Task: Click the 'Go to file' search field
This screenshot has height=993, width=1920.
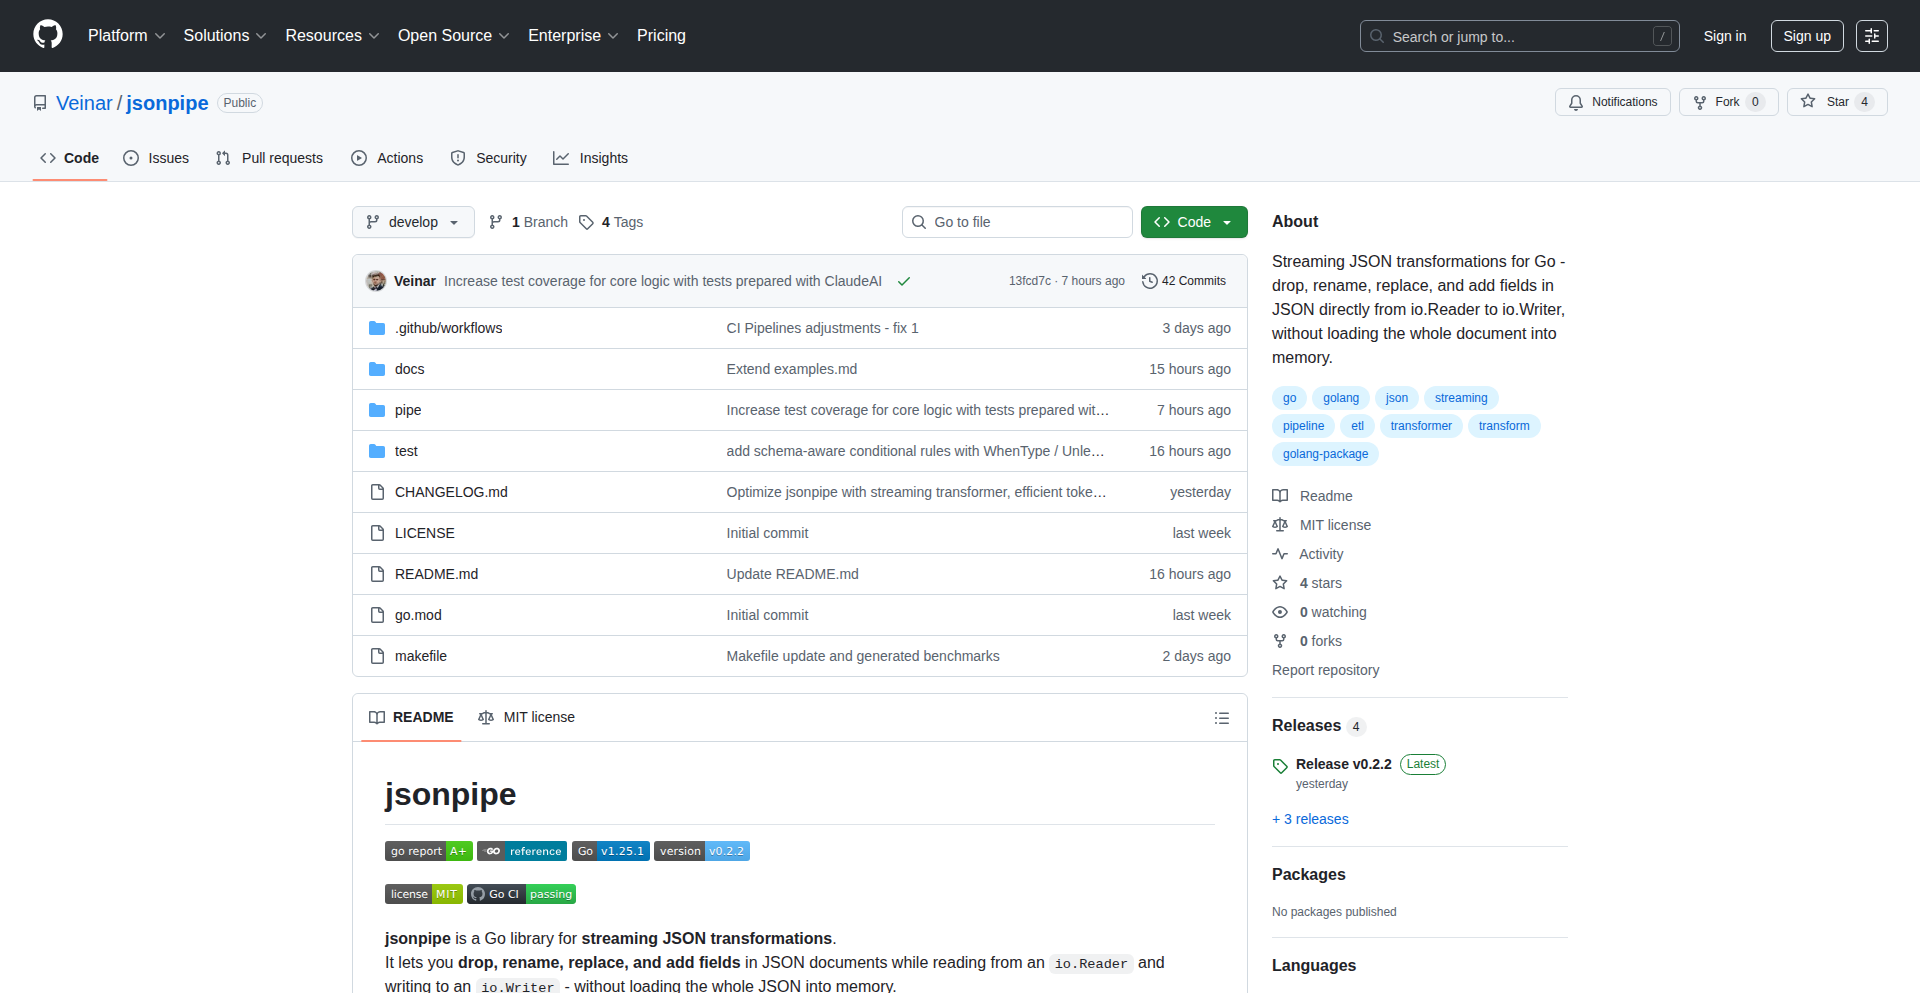Action: (1017, 222)
